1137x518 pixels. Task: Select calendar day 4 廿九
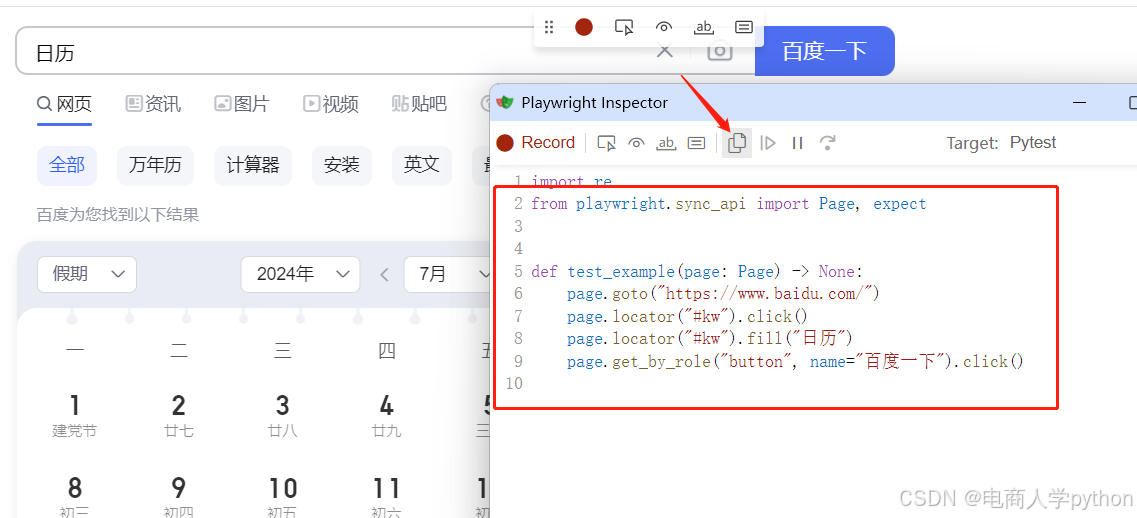[x=386, y=414]
